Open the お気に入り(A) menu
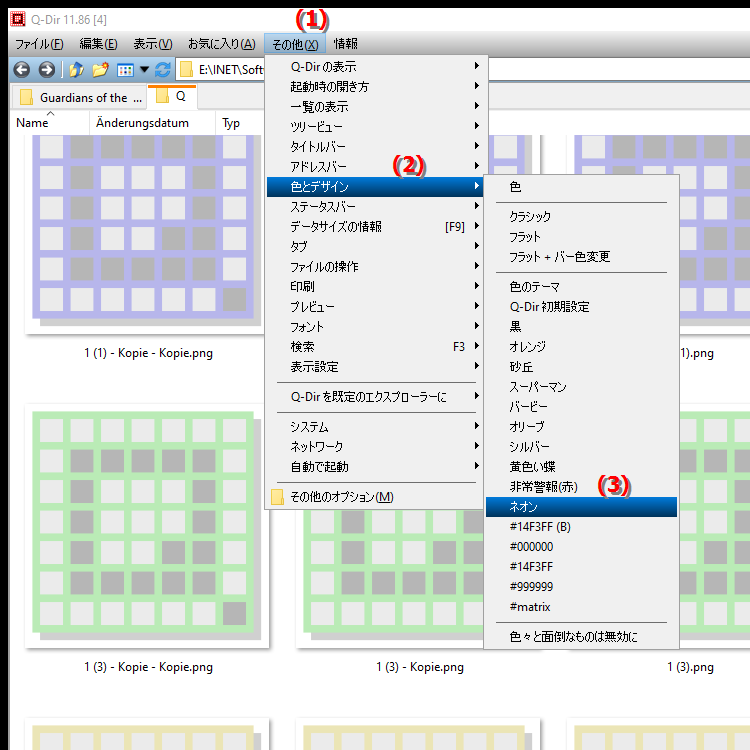This screenshot has width=750, height=750. (x=222, y=44)
